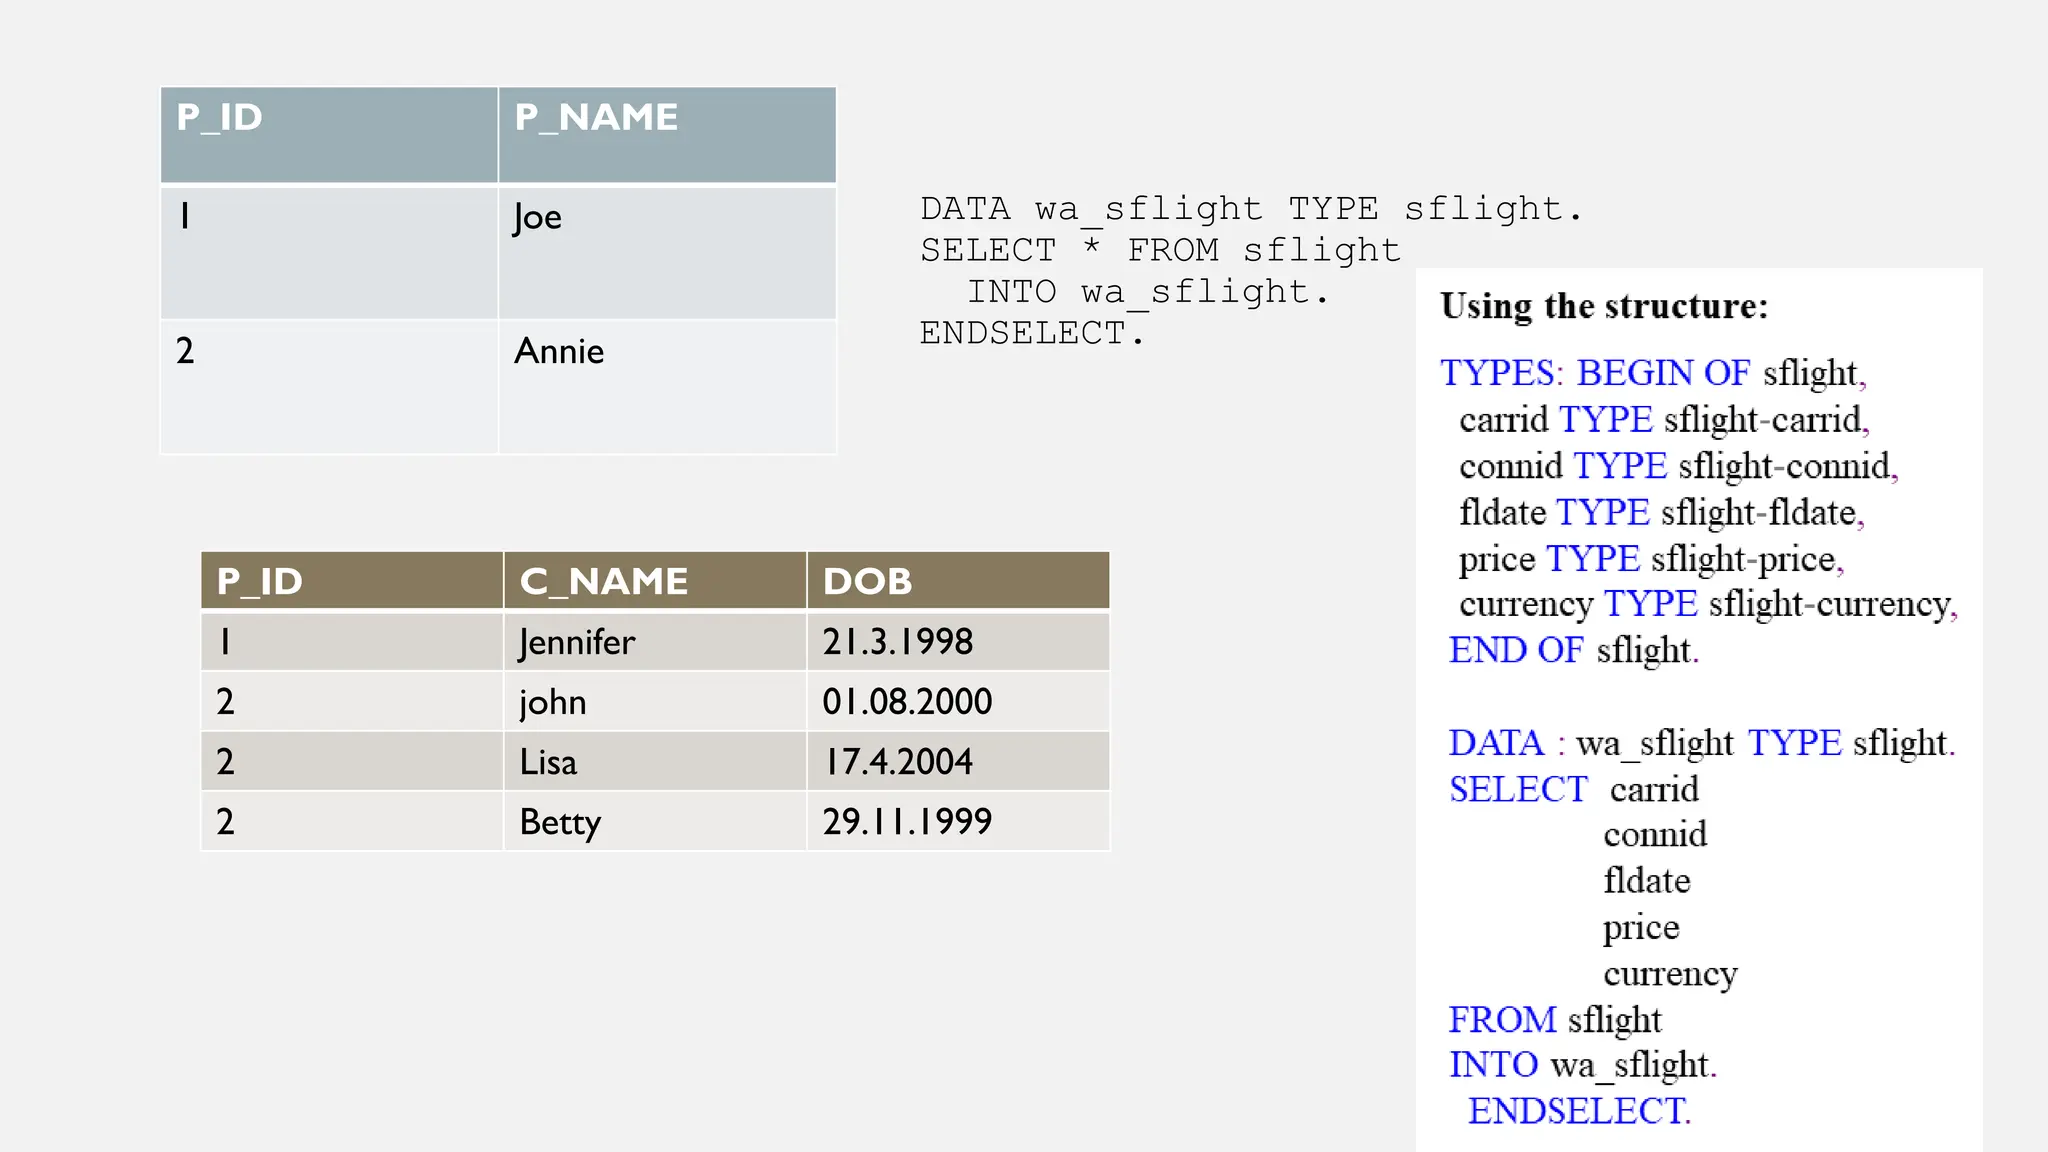Click the P_ID header in the top table
2048x1152 pixels.
coord(329,135)
